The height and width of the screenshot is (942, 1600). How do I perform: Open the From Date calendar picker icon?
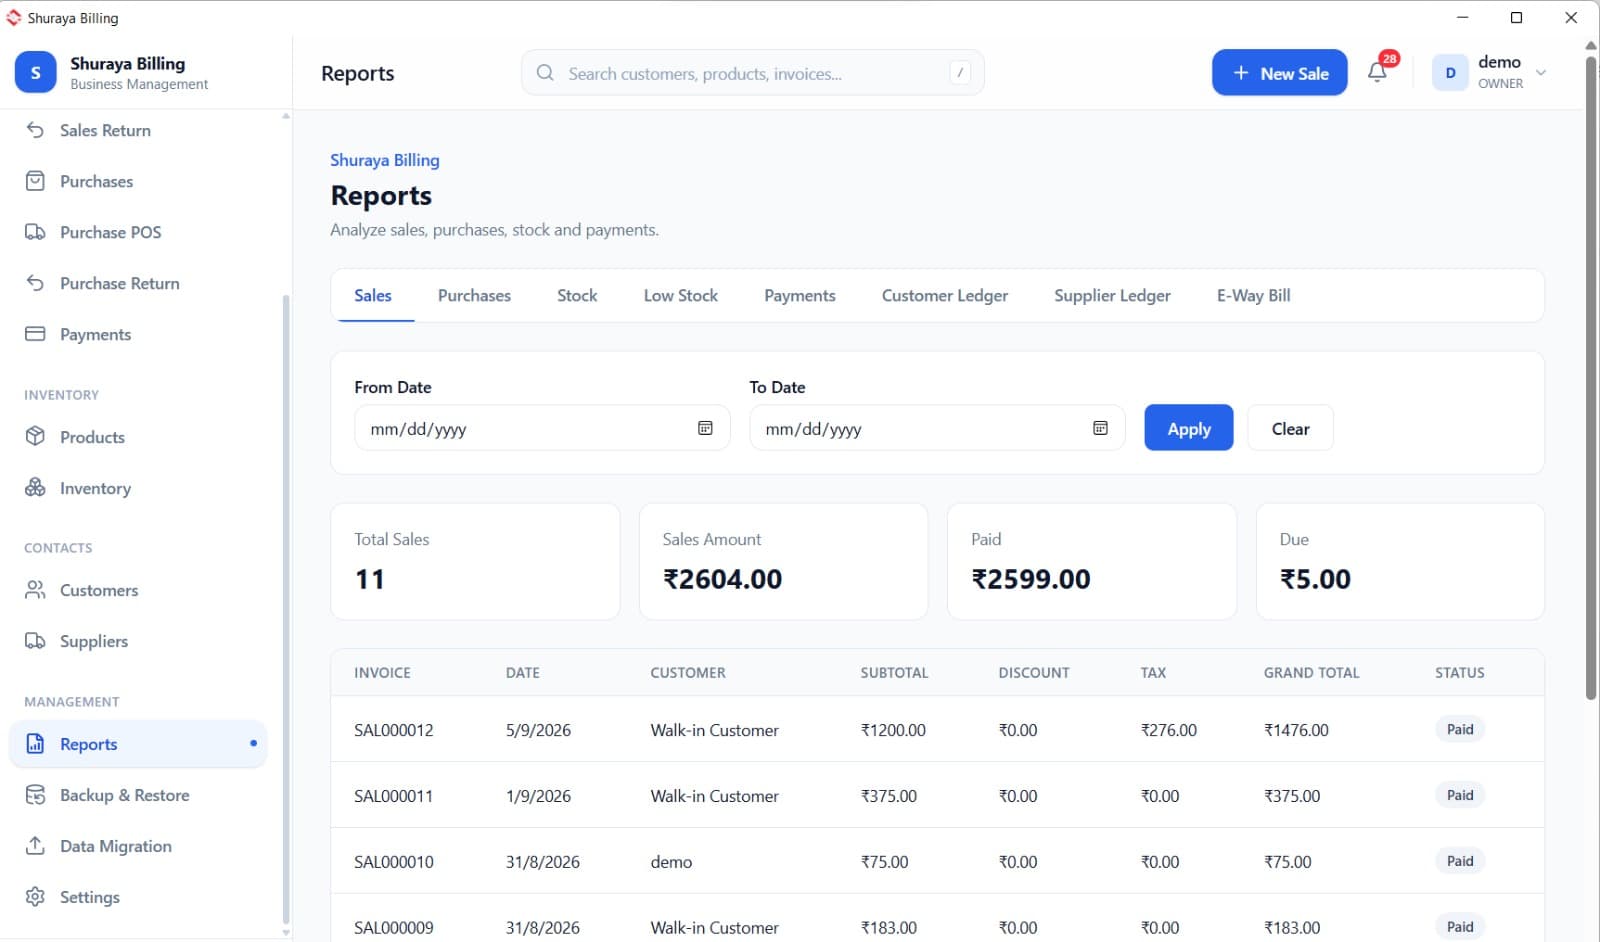(x=705, y=428)
